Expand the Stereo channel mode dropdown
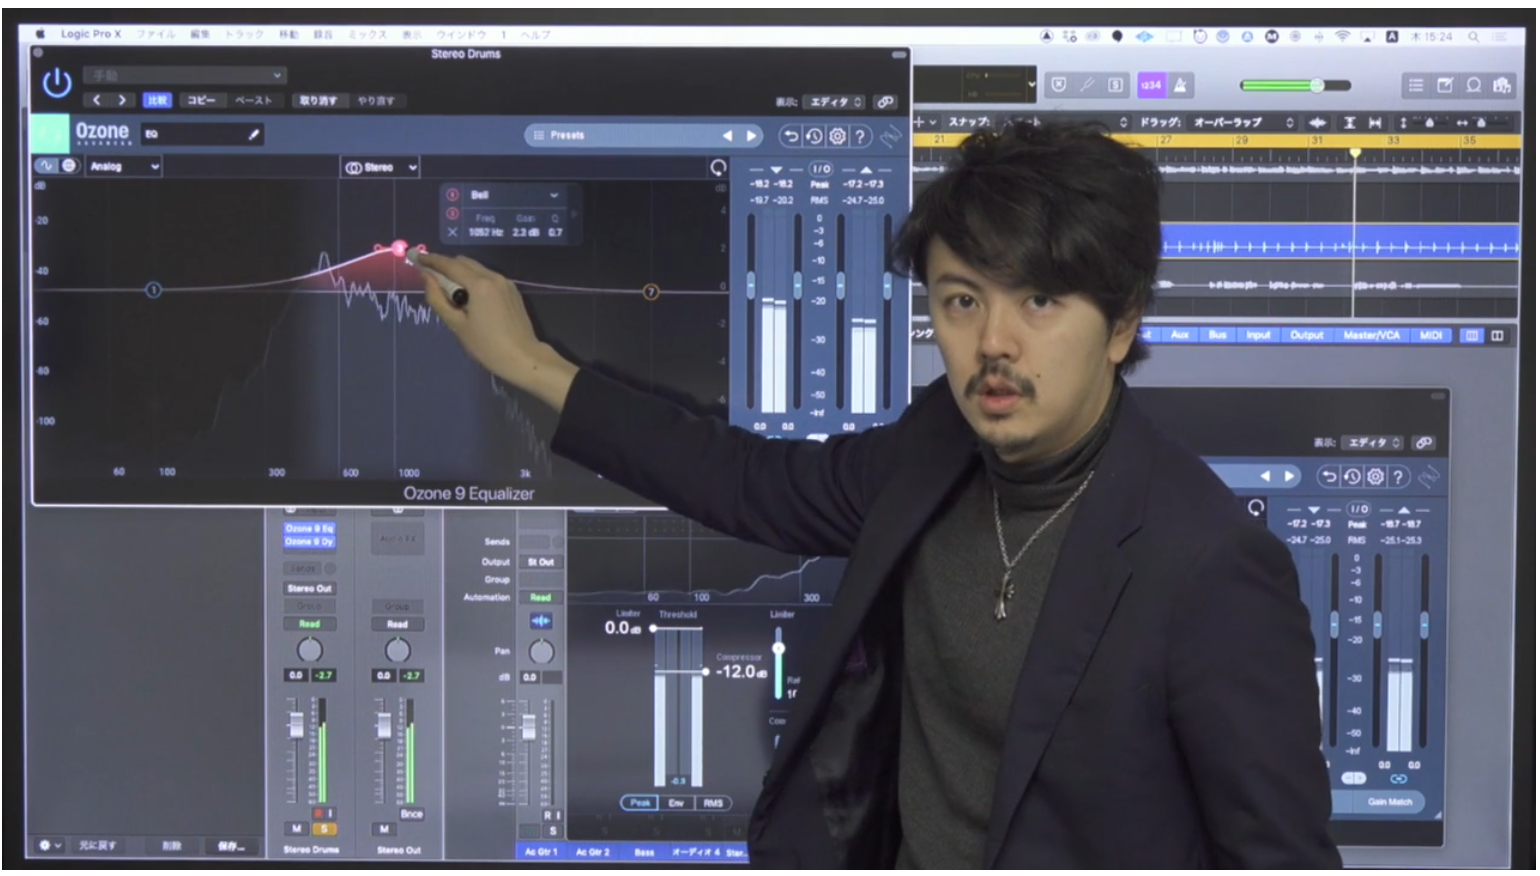This screenshot has height=876, width=1540. click(380, 168)
